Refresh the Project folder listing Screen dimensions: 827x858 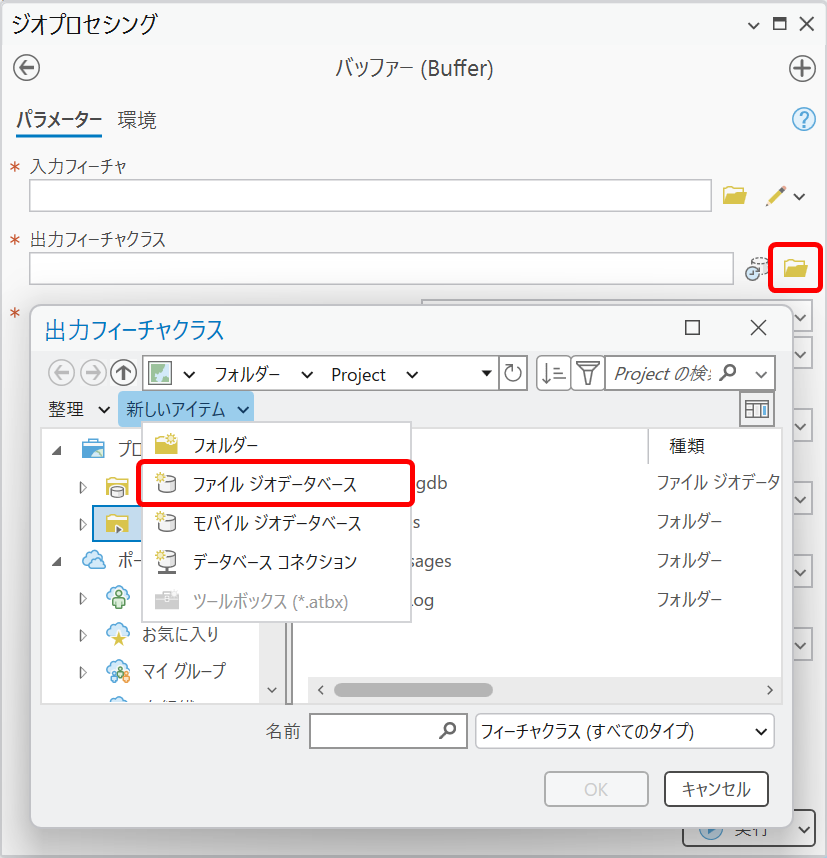(513, 374)
